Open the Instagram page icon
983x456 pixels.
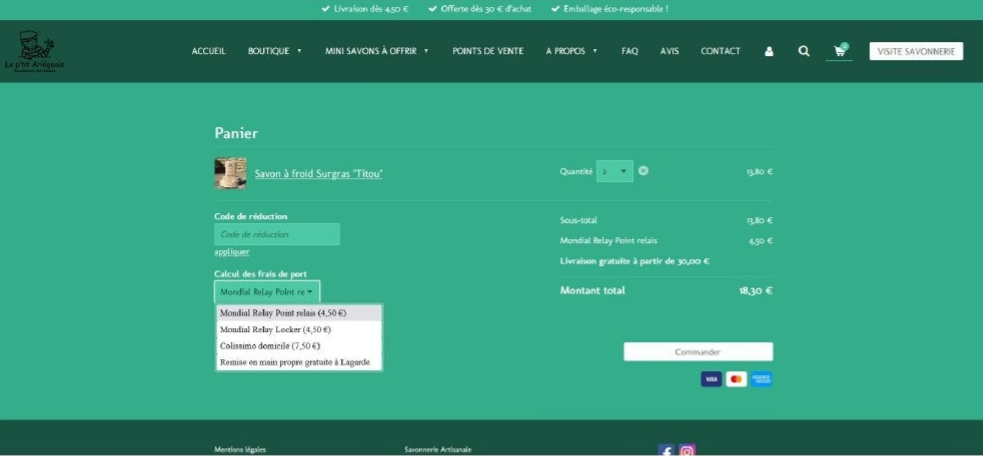click(687, 450)
